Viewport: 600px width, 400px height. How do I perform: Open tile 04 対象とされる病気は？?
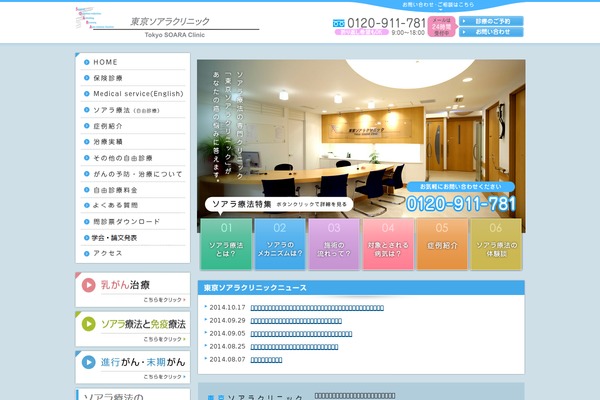coord(388,244)
